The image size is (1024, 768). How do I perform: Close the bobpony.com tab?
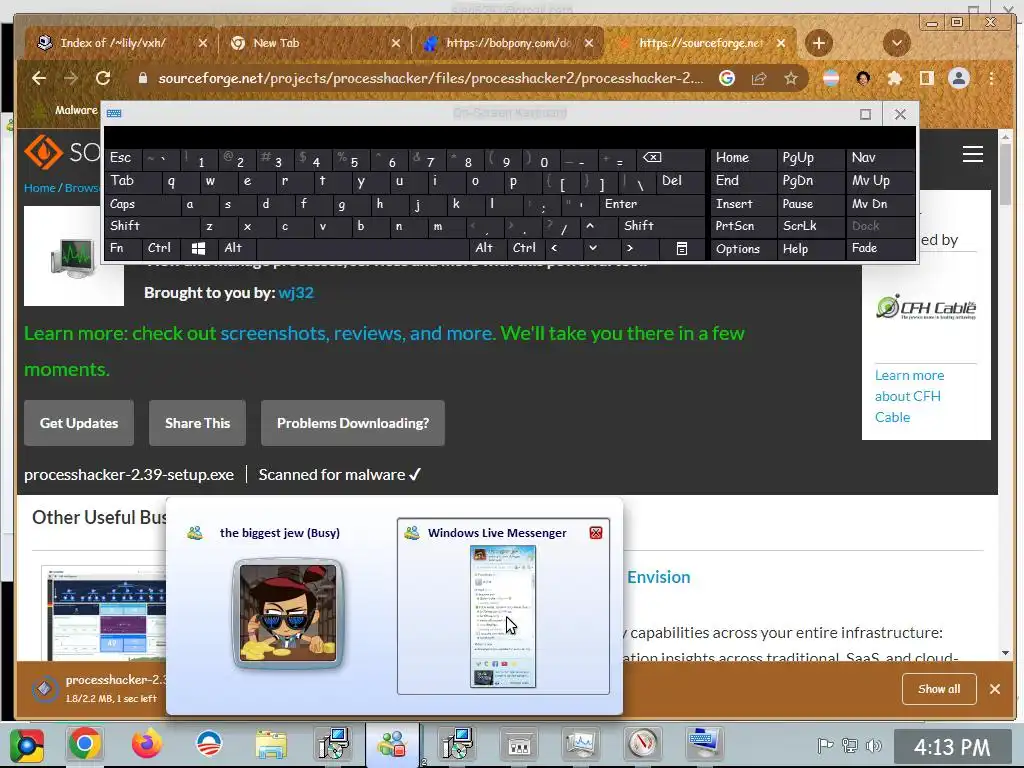pyautogui.click(x=589, y=43)
